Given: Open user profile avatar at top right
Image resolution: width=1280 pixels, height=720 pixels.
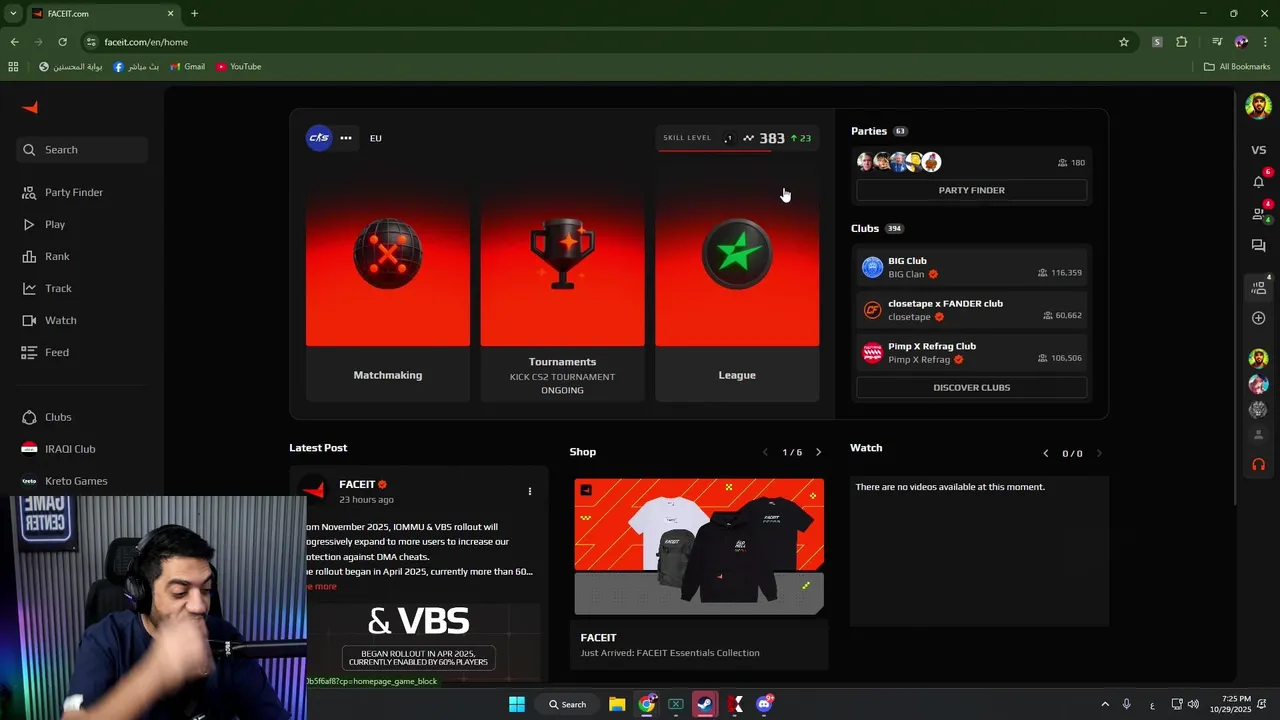Looking at the screenshot, I should click(1258, 106).
